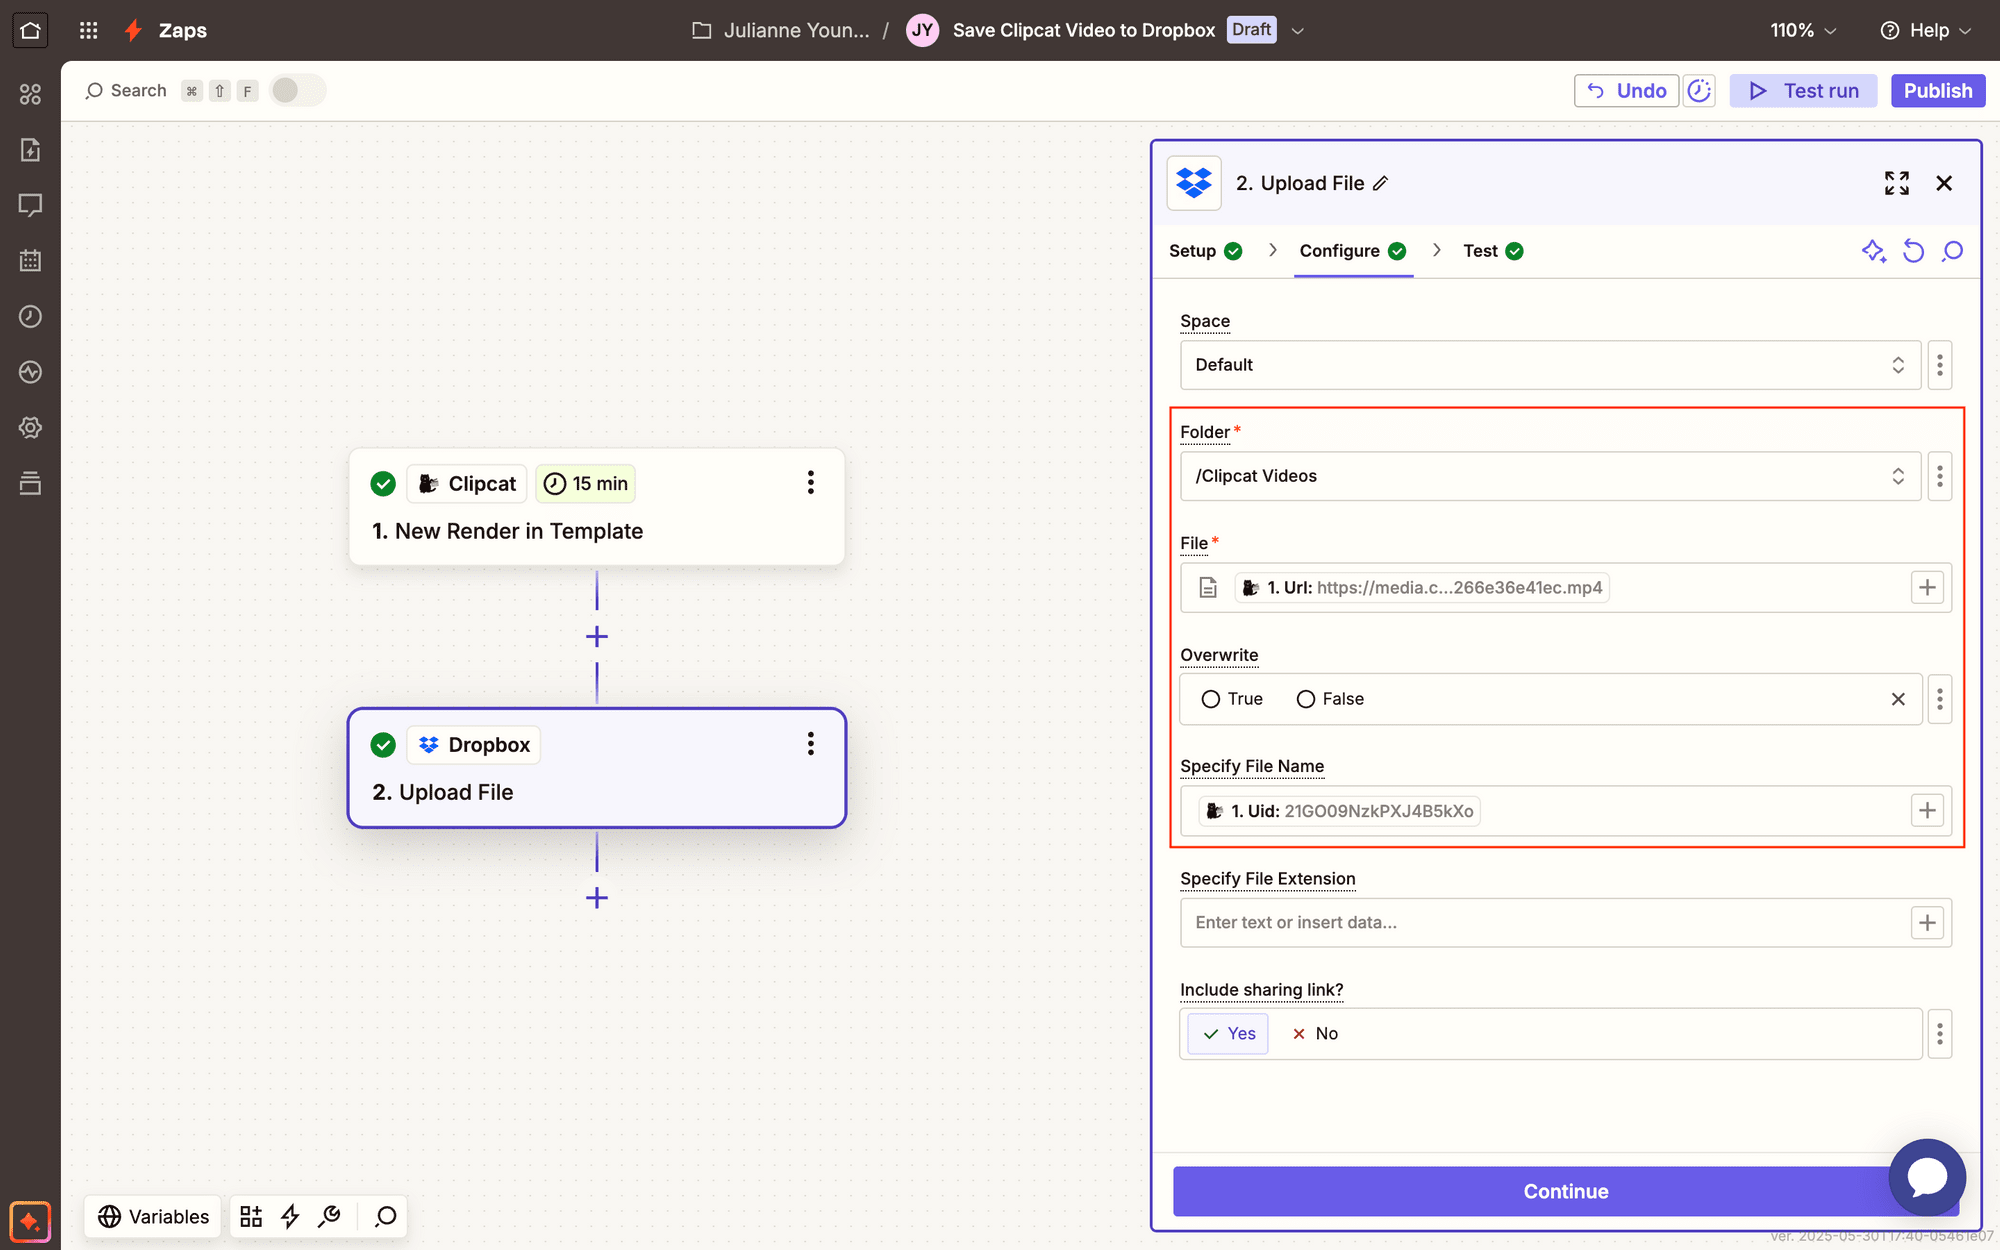The height and width of the screenshot is (1250, 2000).
Task: Clear the Overwrite selection with X
Action: [x=1898, y=699]
